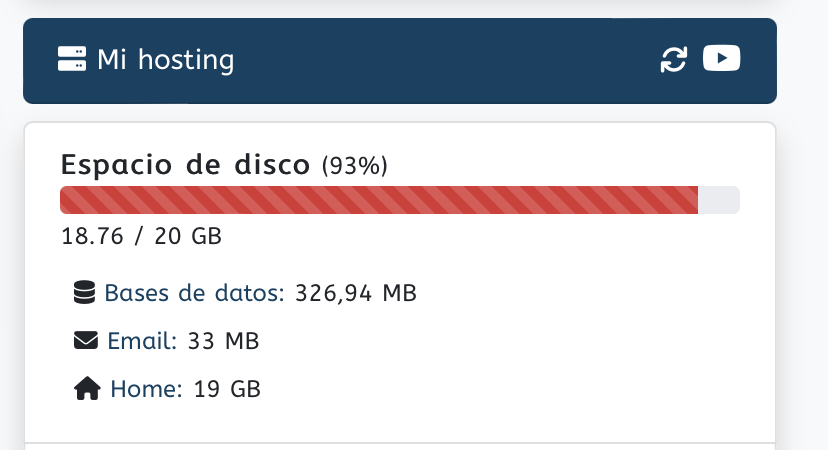Open the Email usage link
This screenshot has height=450, width=828.
tap(142, 341)
